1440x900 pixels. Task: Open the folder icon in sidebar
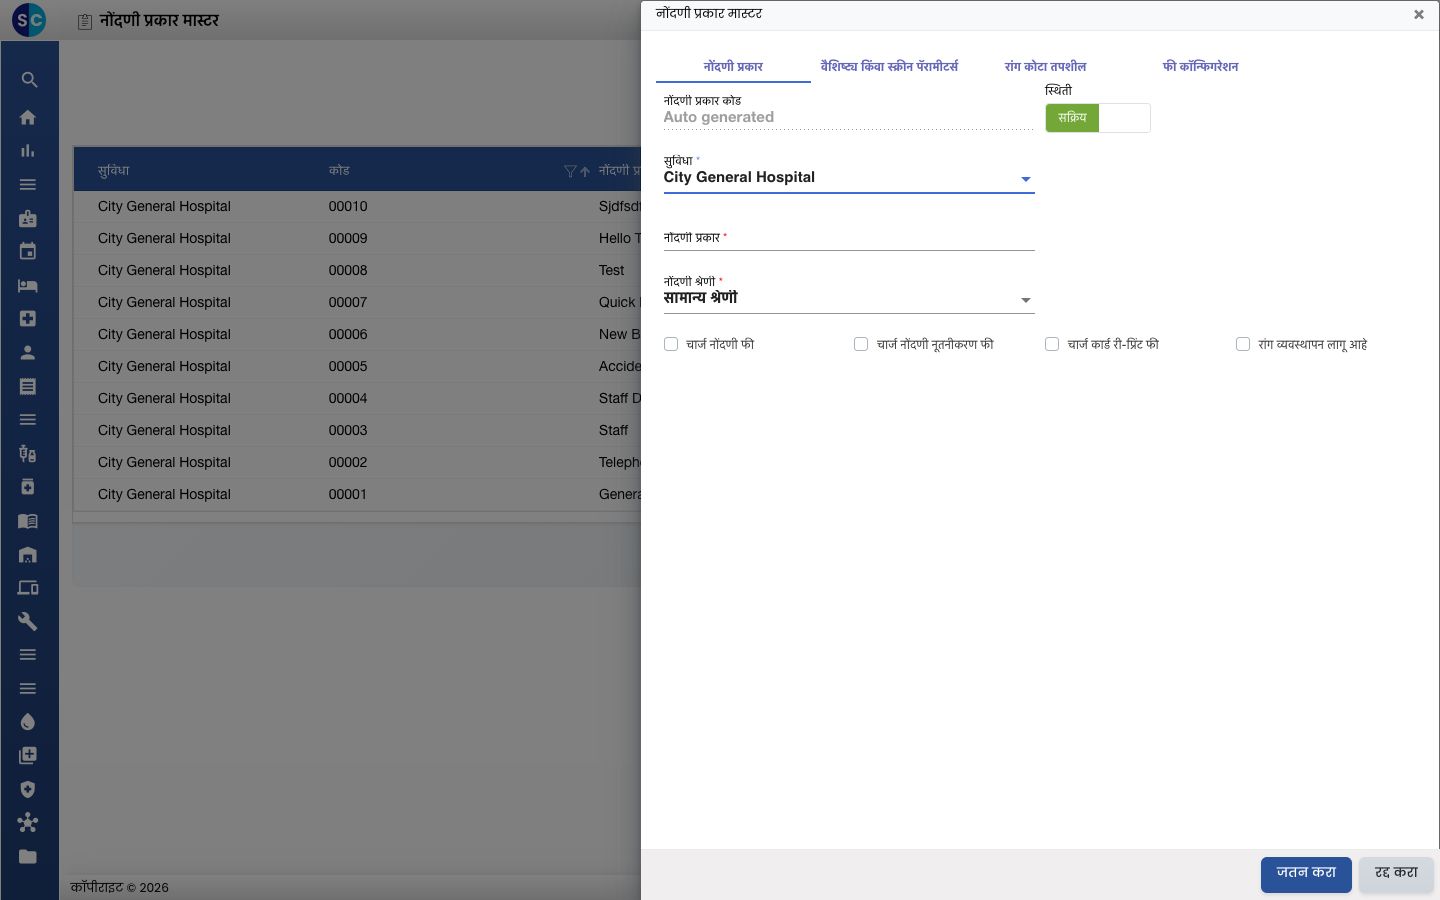click(x=28, y=856)
